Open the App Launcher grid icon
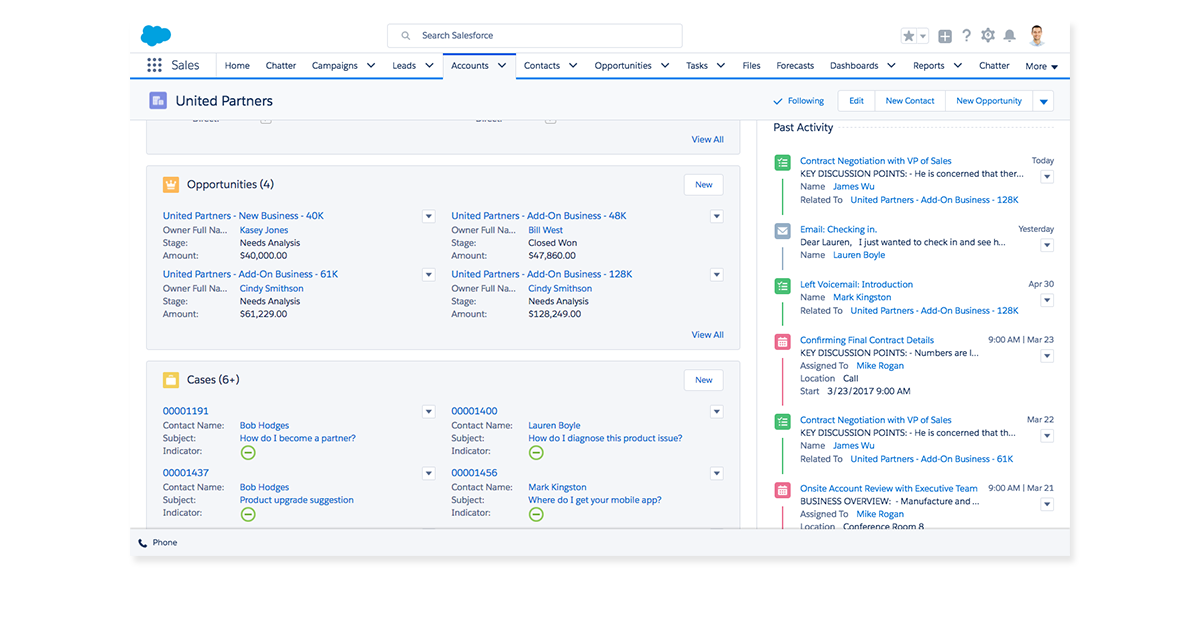This screenshot has width=1200, height=640. 154,66
